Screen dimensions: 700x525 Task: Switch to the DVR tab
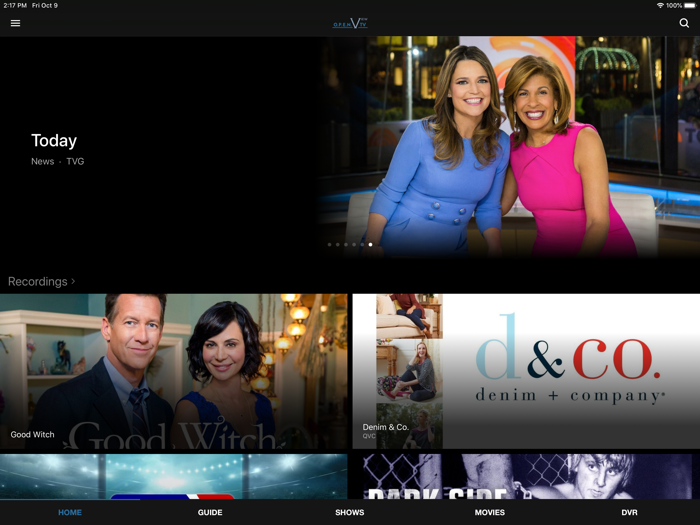(x=629, y=512)
